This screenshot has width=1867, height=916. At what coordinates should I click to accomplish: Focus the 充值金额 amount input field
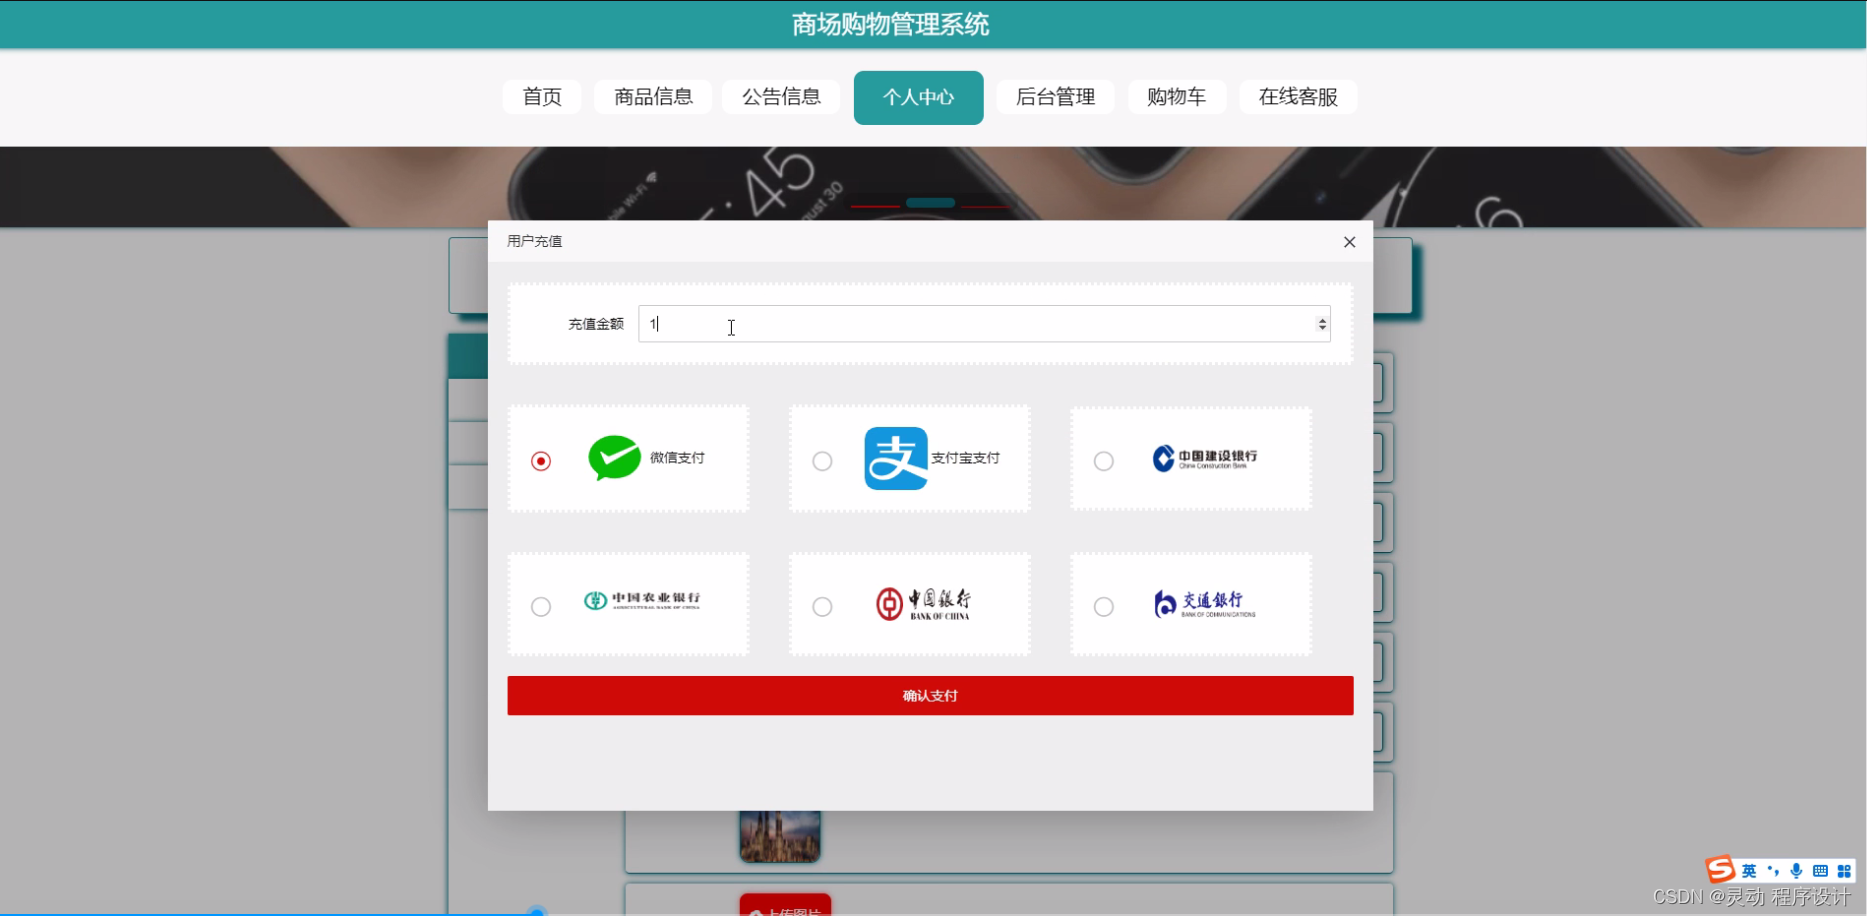pos(984,324)
